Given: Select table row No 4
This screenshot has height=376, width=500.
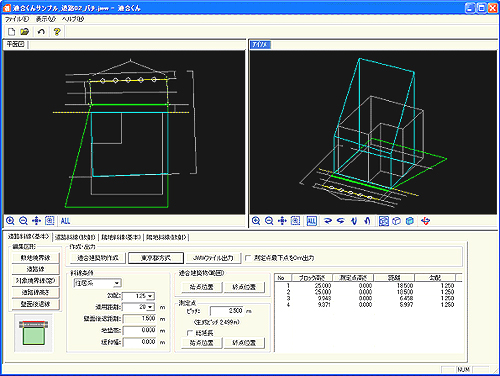Looking at the screenshot, I should coord(368,305).
